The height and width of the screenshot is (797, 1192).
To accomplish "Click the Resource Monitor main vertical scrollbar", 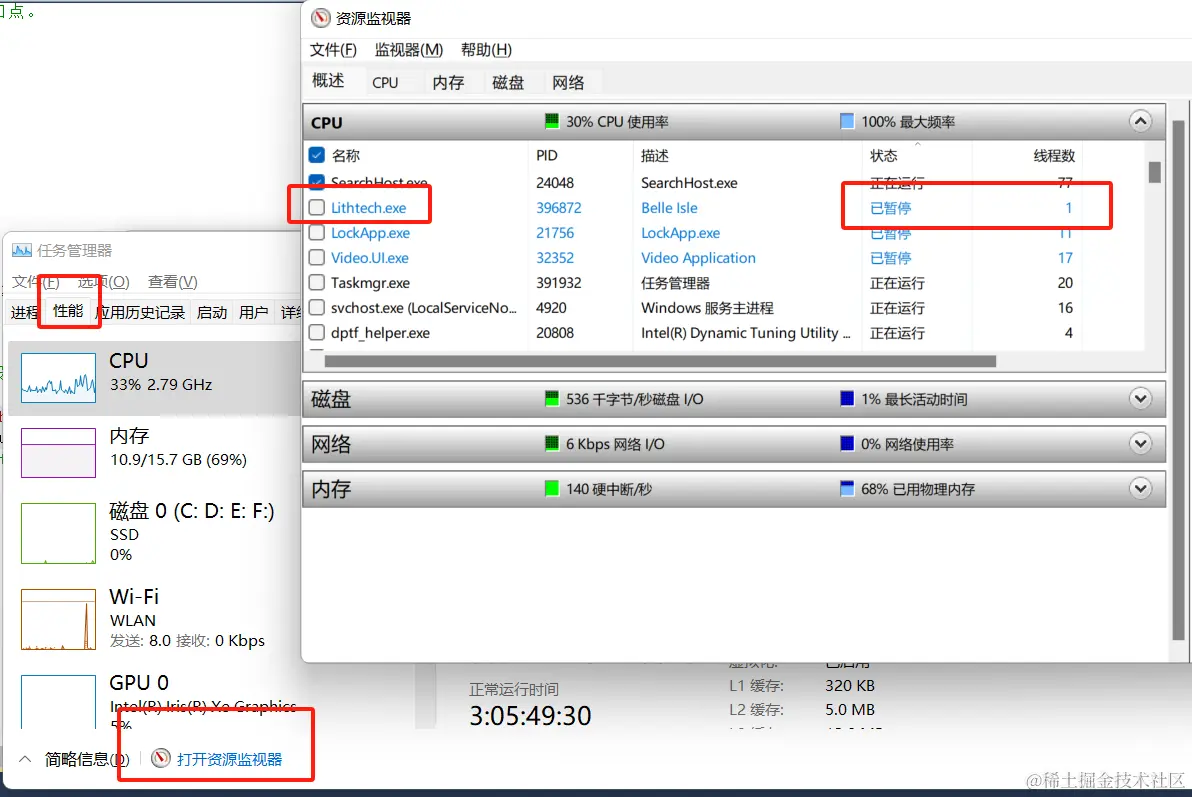I will point(1178,380).
